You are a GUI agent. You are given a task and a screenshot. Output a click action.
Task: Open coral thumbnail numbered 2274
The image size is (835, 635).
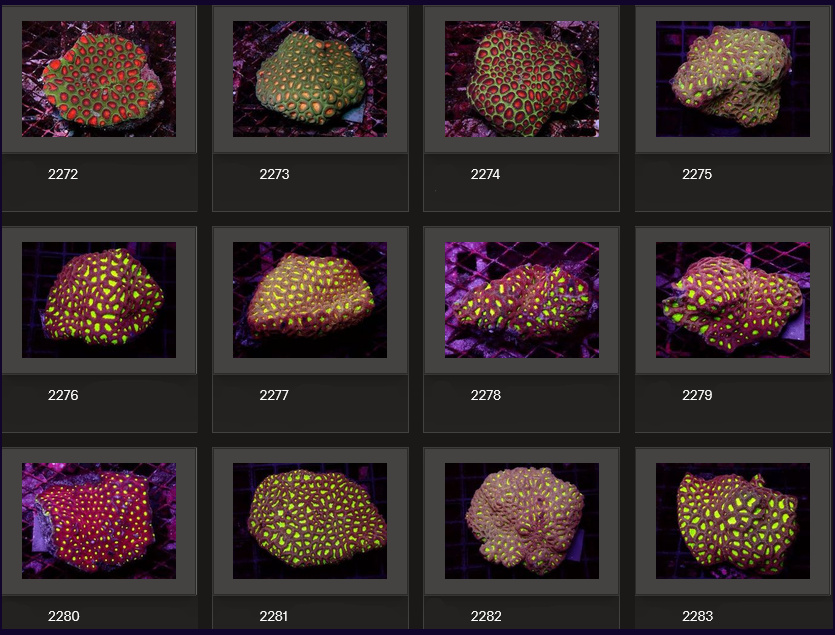point(522,79)
